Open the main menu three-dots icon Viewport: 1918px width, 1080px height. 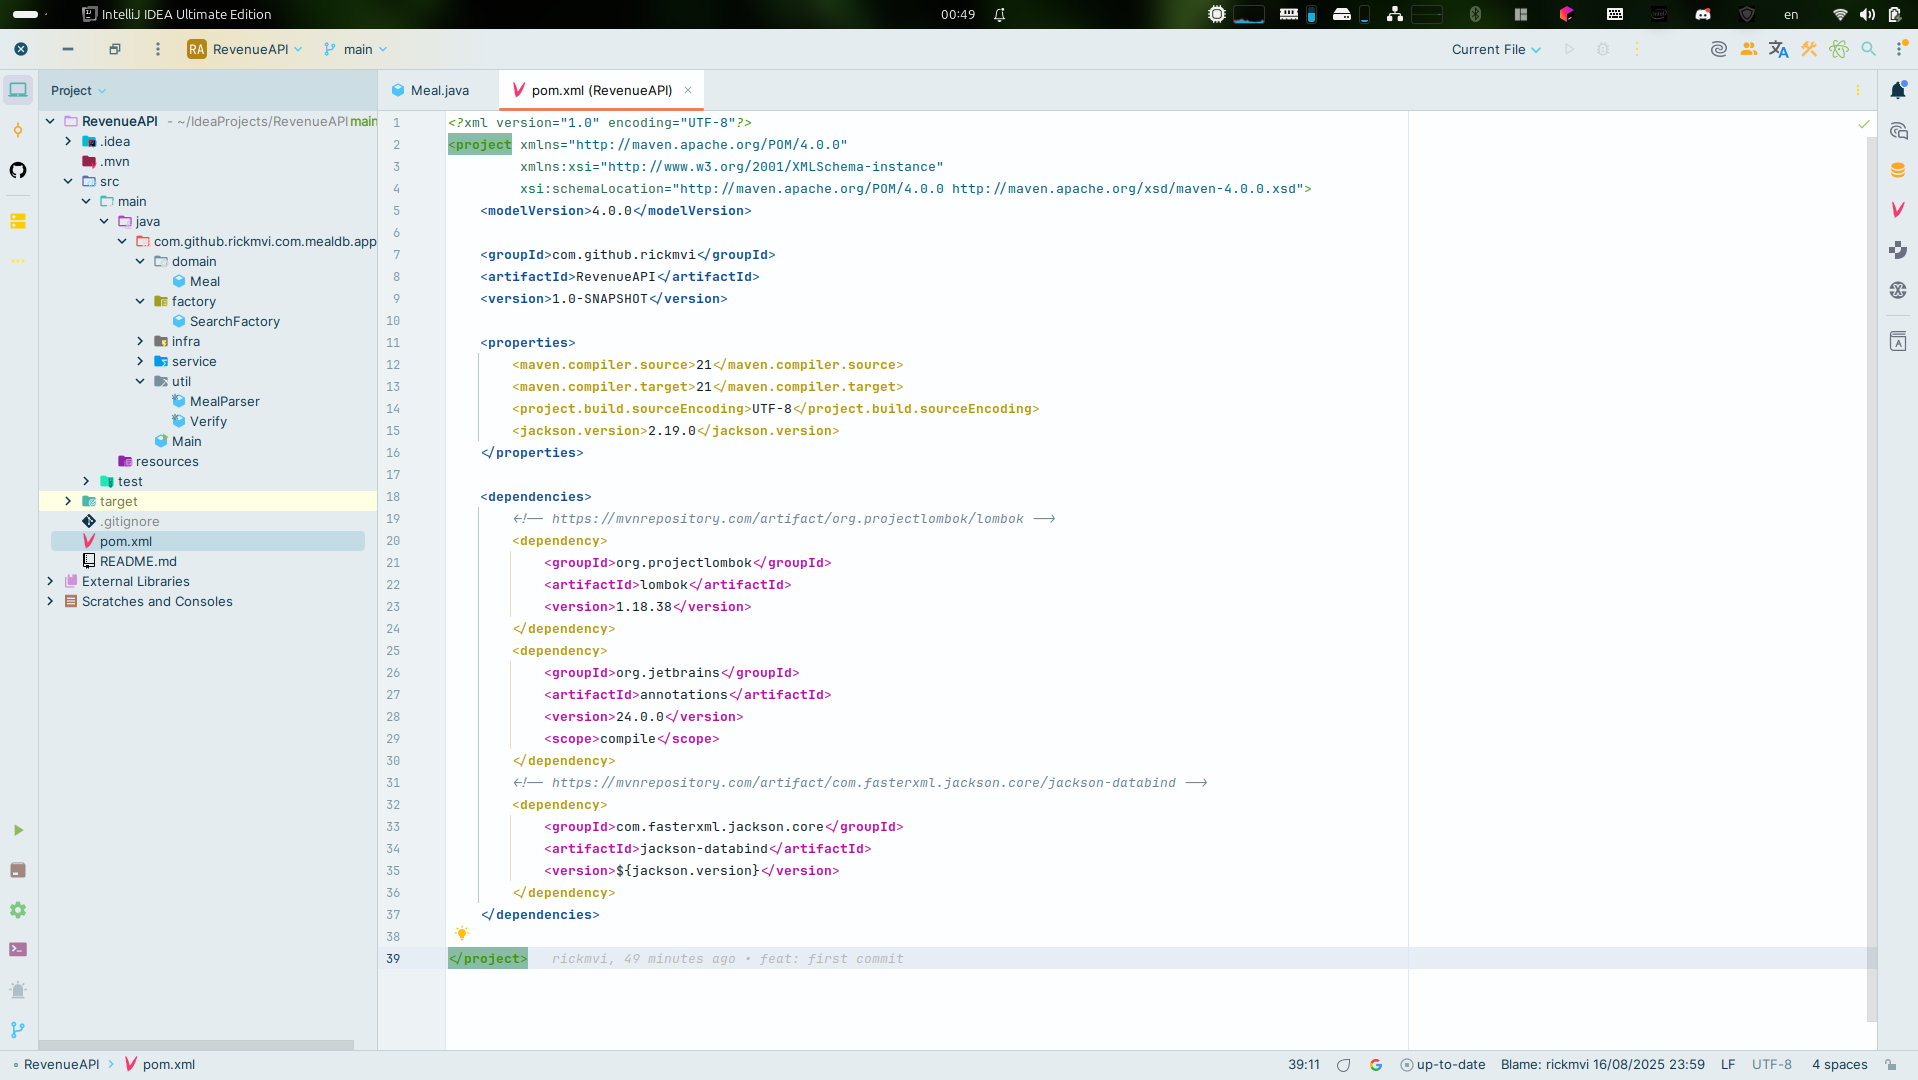click(157, 49)
